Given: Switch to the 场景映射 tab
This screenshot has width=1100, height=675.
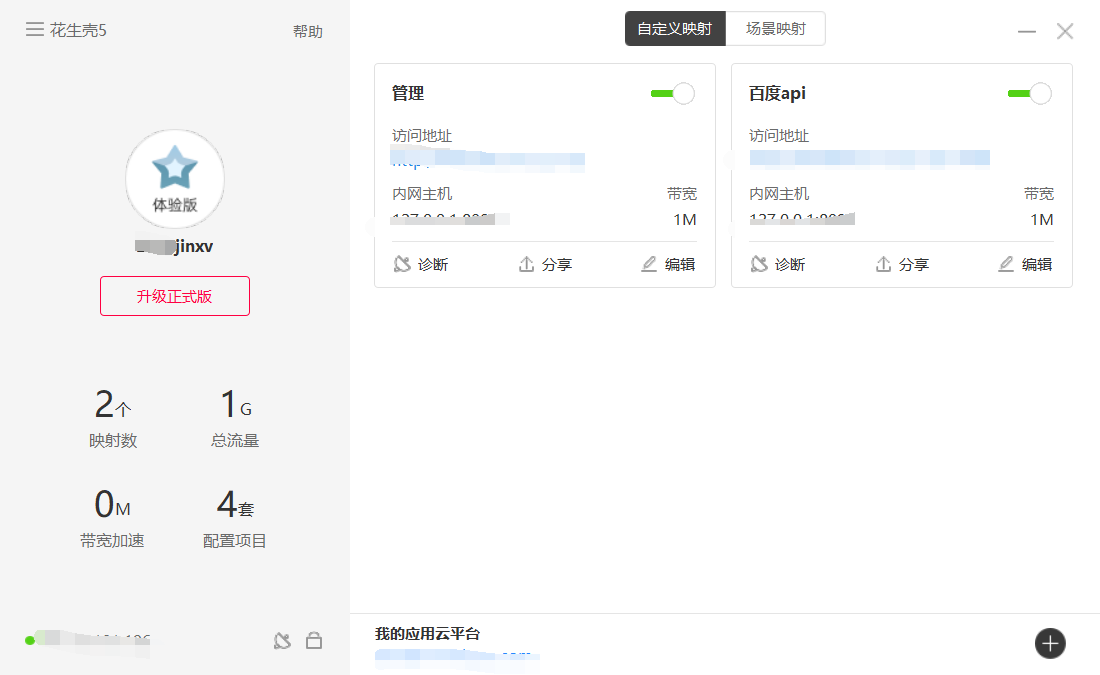Looking at the screenshot, I should [775, 29].
